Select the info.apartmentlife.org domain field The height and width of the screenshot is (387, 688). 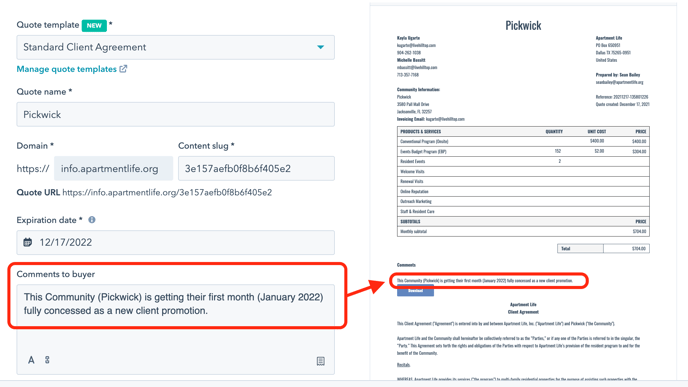pos(114,168)
